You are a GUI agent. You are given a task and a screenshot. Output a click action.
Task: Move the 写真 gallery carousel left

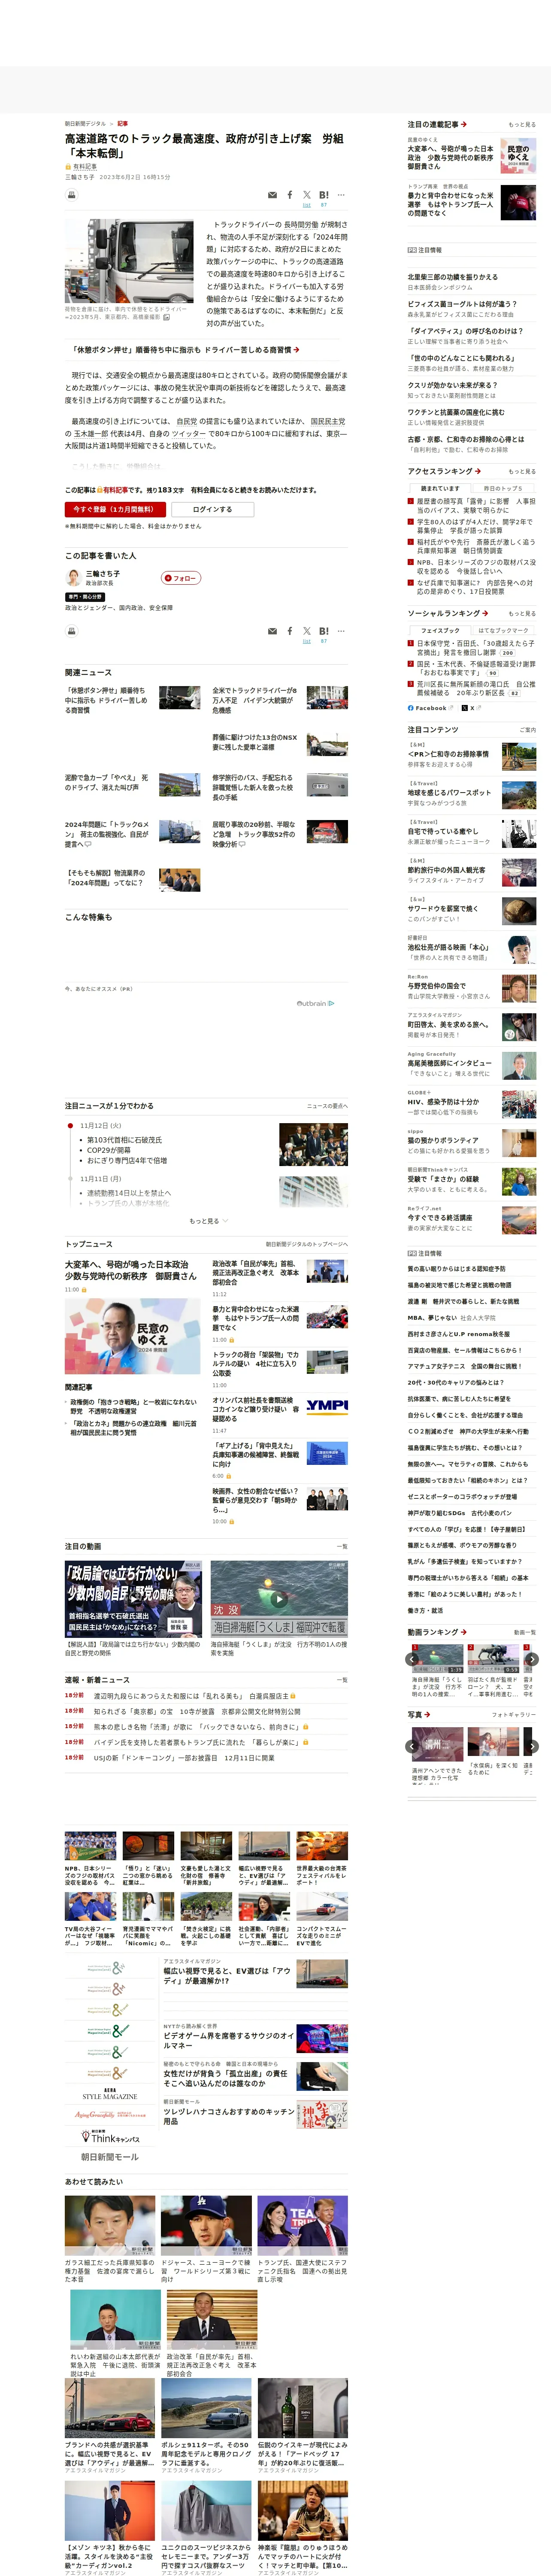tap(412, 1746)
